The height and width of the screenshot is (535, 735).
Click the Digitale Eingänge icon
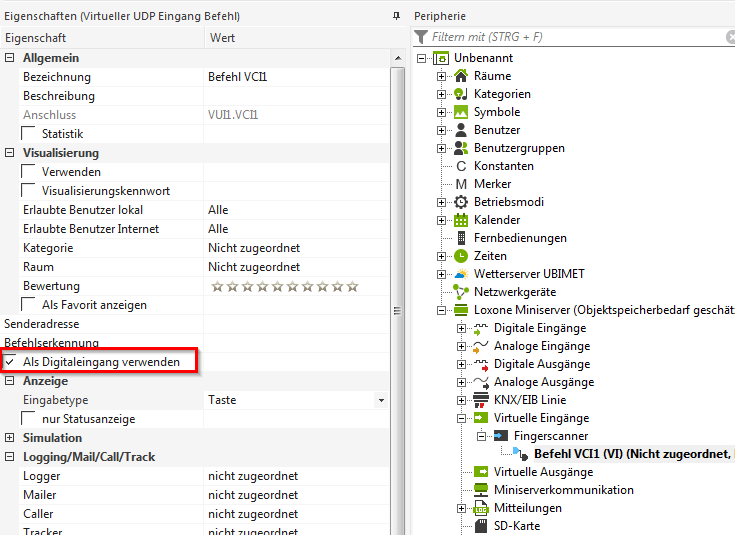(x=481, y=328)
